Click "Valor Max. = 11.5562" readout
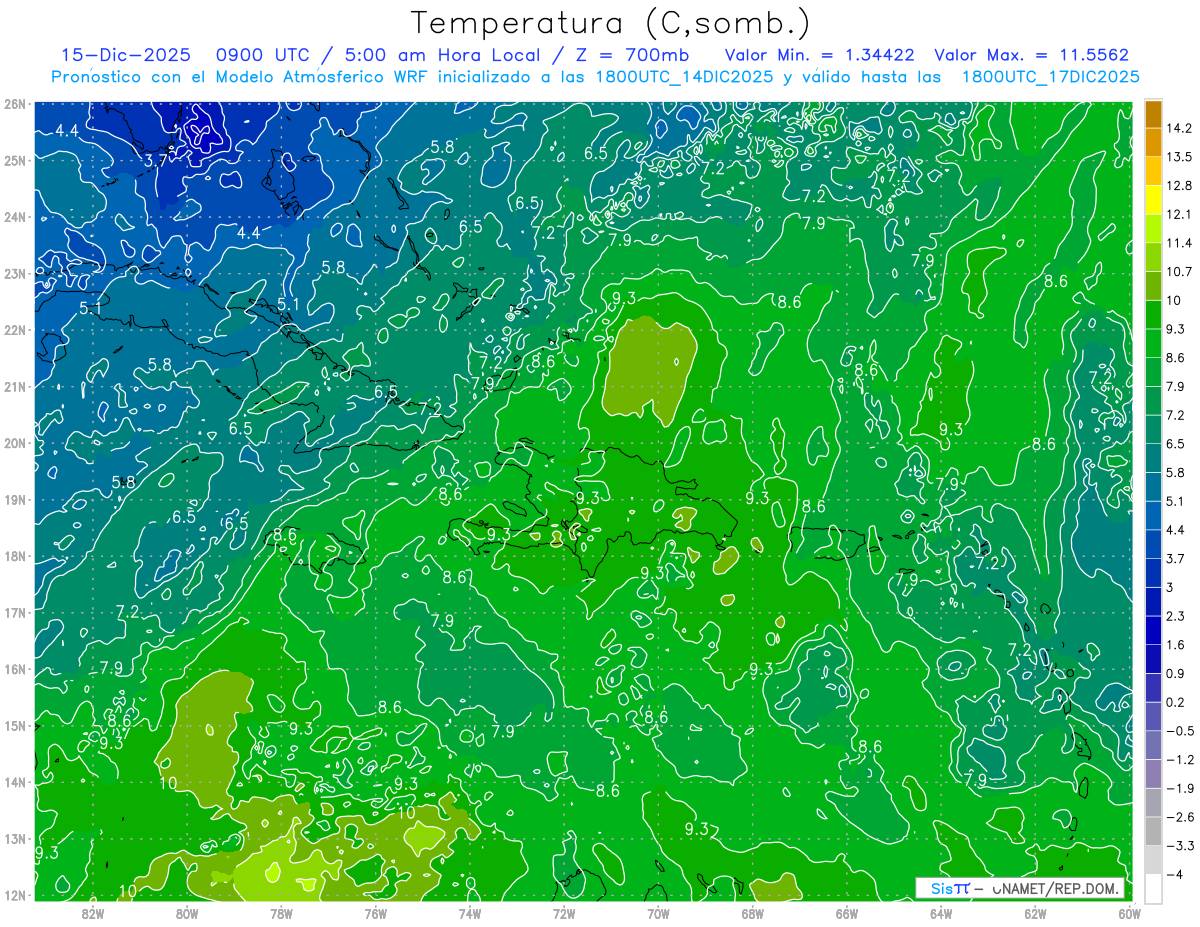Image resolution: width=1200 pixels, height=927 pixels. (1033, 55)
